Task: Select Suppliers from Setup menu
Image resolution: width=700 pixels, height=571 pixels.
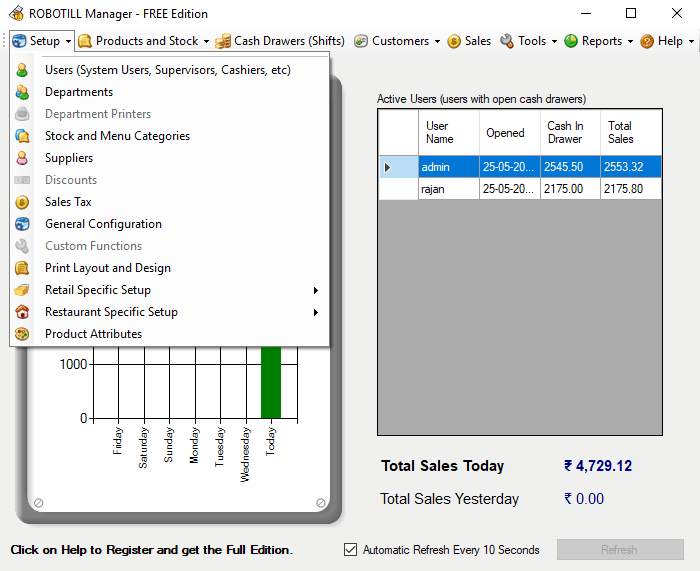Action: (69, 158)
